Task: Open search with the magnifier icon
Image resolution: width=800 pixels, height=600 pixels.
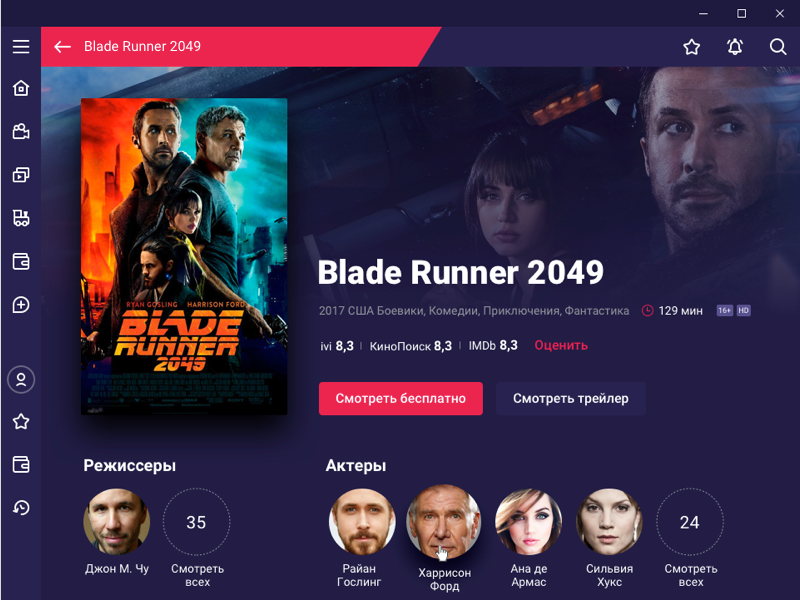Action: coord(778,47)
